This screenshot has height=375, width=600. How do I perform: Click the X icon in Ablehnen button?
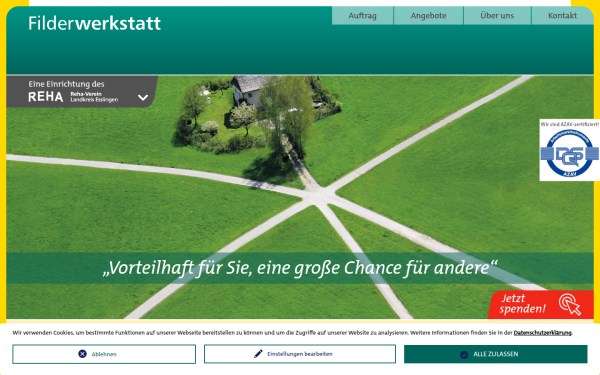pyautogui.click(x=82, y=354)
